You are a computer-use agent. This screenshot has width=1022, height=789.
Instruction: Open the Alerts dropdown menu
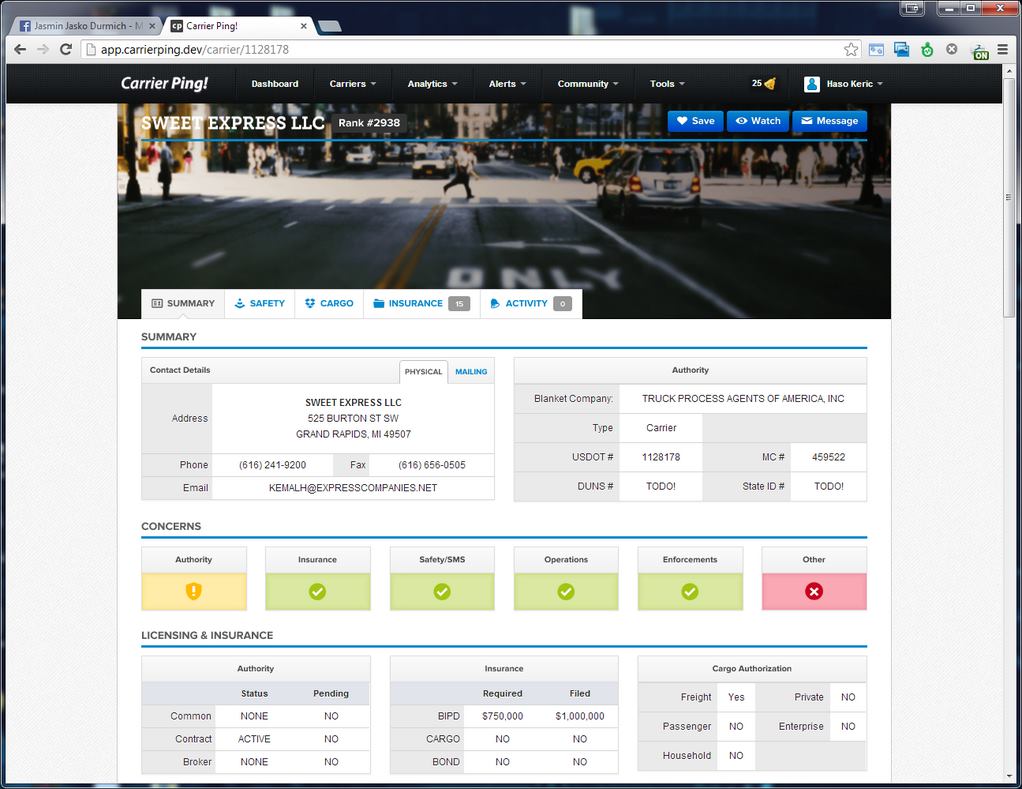pos(507,83)
